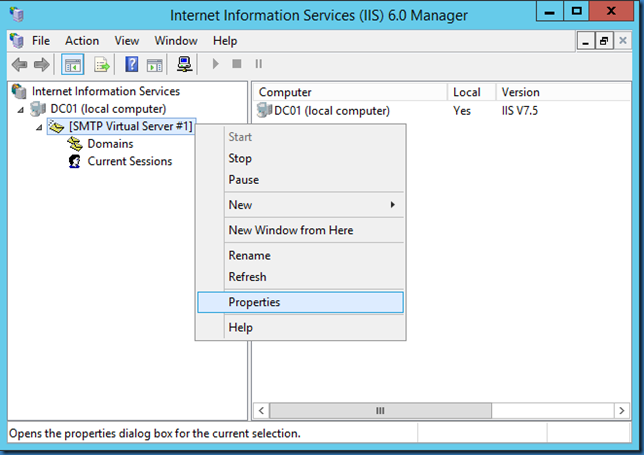This screenshot has height=455, width=644.
Task: Click the horizontal scrollbar thumb
Action: point(380,411)
